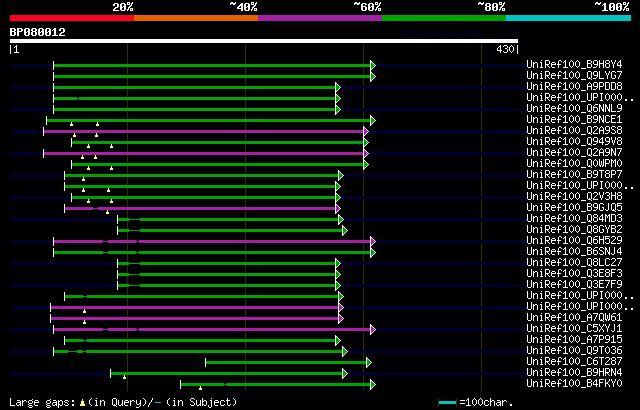Select the UniRef100_Q2V3H8 label
The width and height of the screenshot is (640, 410).
[574, 197]
